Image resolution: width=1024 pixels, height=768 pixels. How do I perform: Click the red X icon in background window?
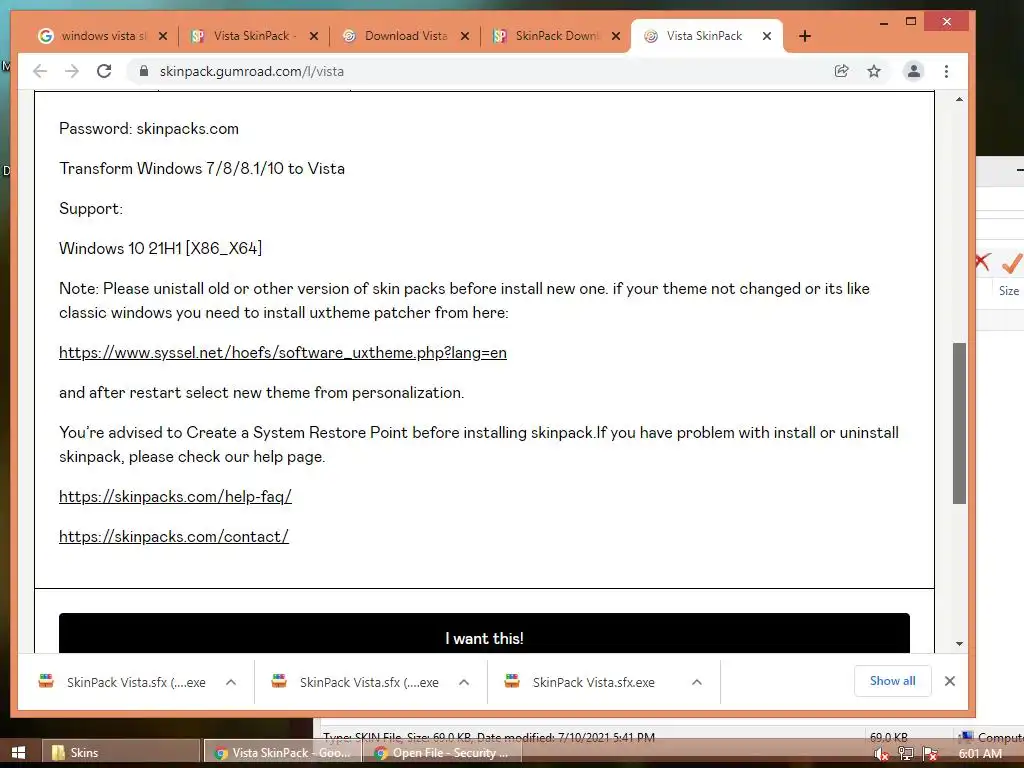pos(983,262)
